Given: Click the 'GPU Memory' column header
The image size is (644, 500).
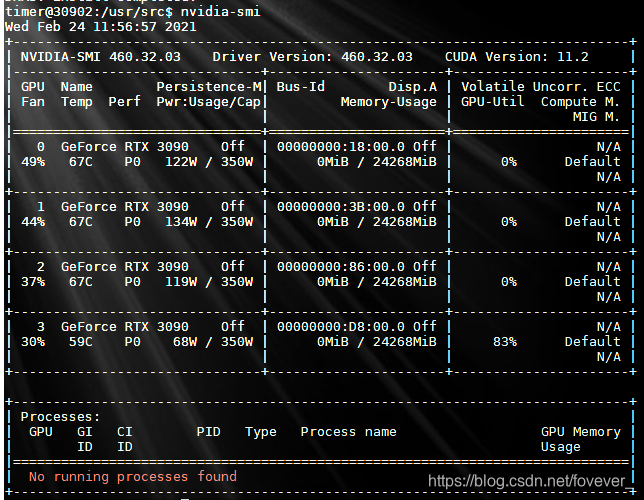Looking at the screenshot, I should [x=580, y=432].
